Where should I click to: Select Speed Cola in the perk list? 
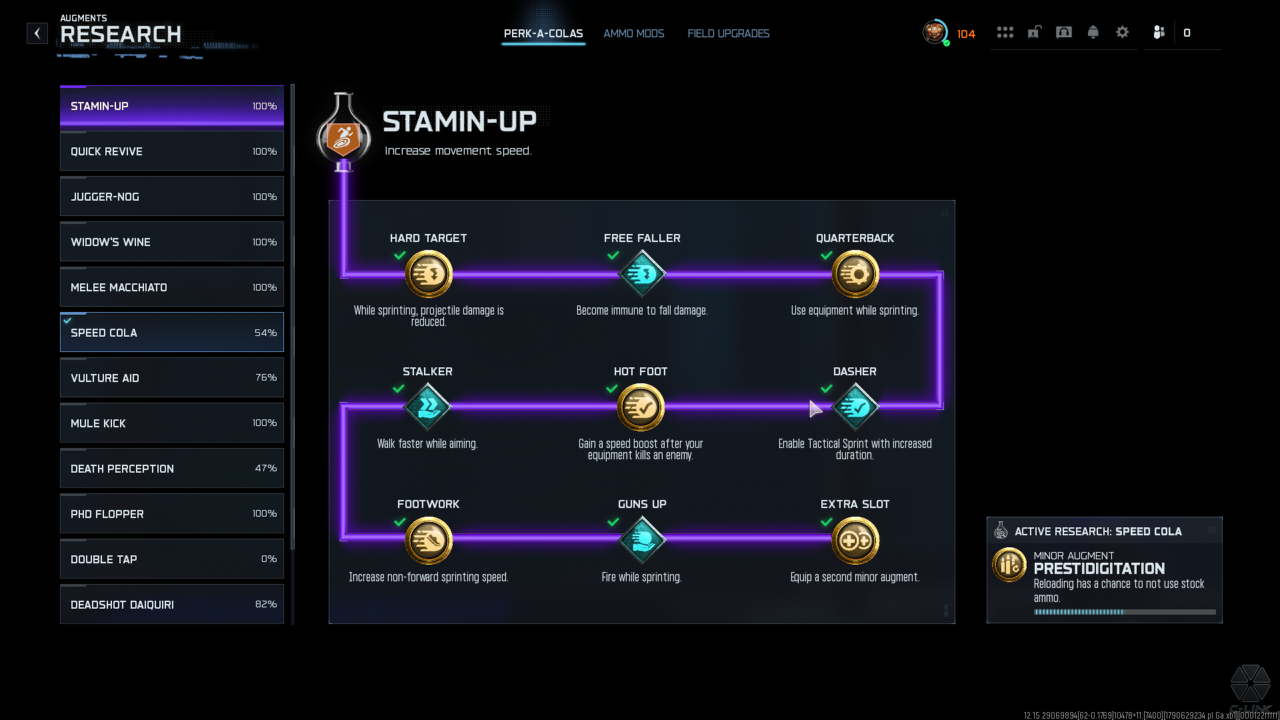click(172, 333)
